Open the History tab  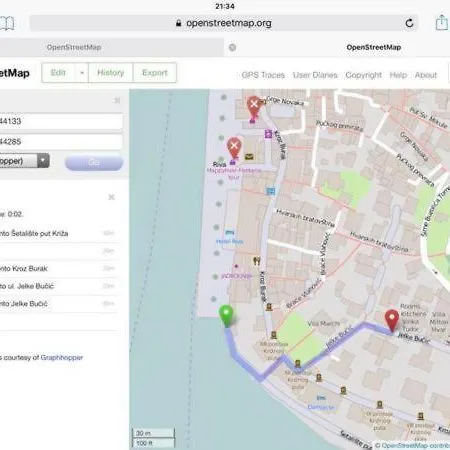(111, 72)
